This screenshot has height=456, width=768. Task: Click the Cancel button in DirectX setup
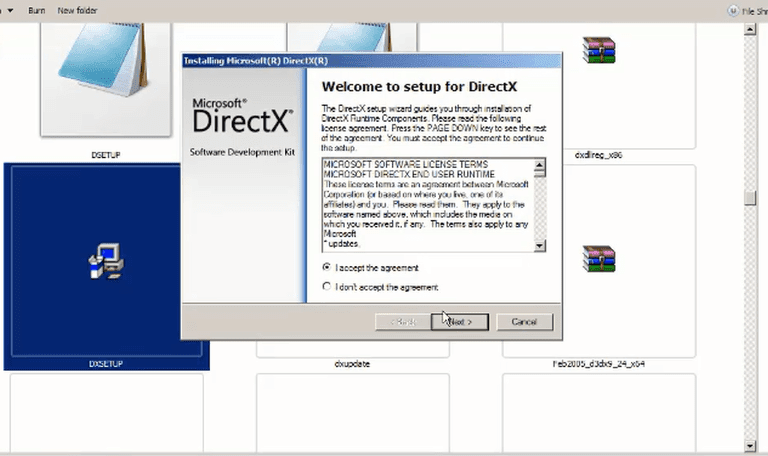524,322
